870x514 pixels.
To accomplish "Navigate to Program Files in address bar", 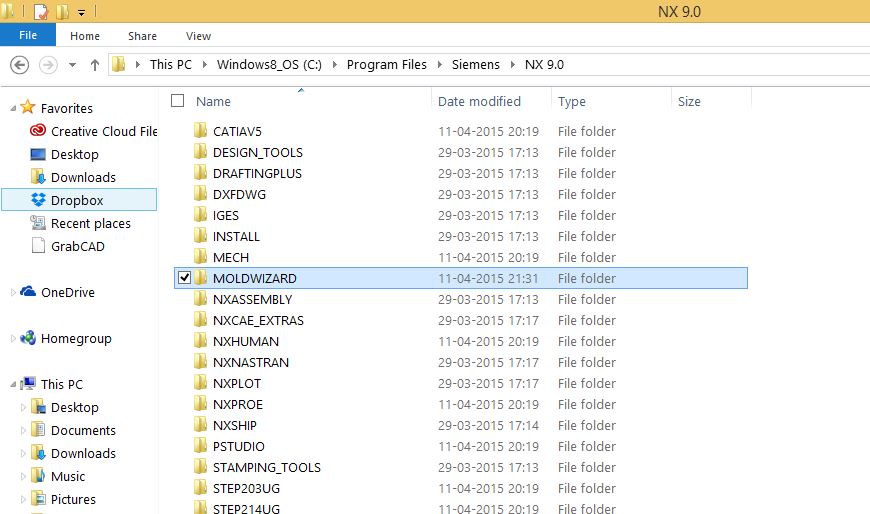I will pos(387,64).
